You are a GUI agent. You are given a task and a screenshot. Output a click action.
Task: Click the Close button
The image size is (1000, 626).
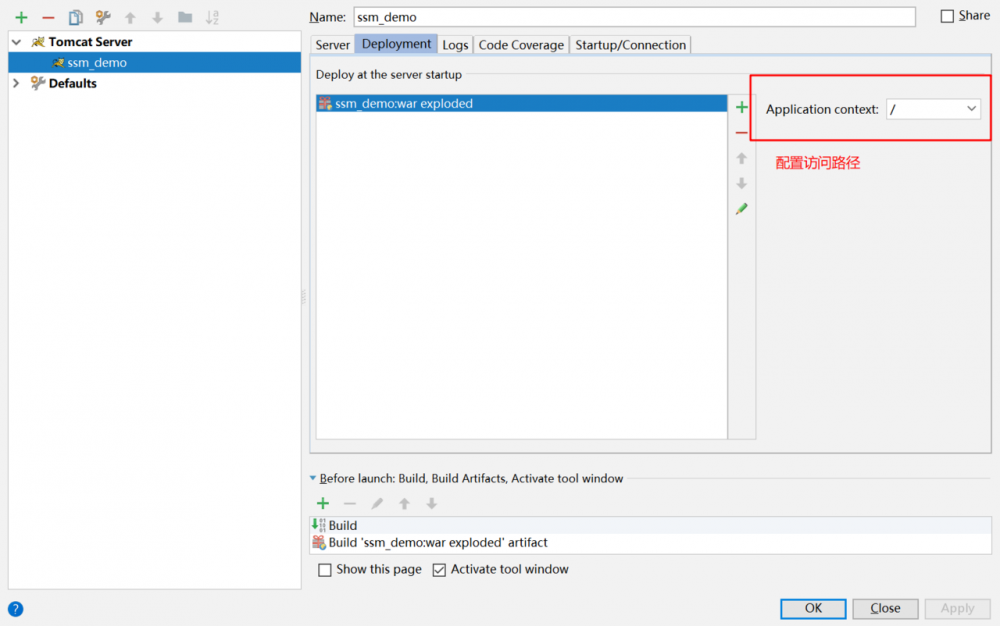click(885, 608)
